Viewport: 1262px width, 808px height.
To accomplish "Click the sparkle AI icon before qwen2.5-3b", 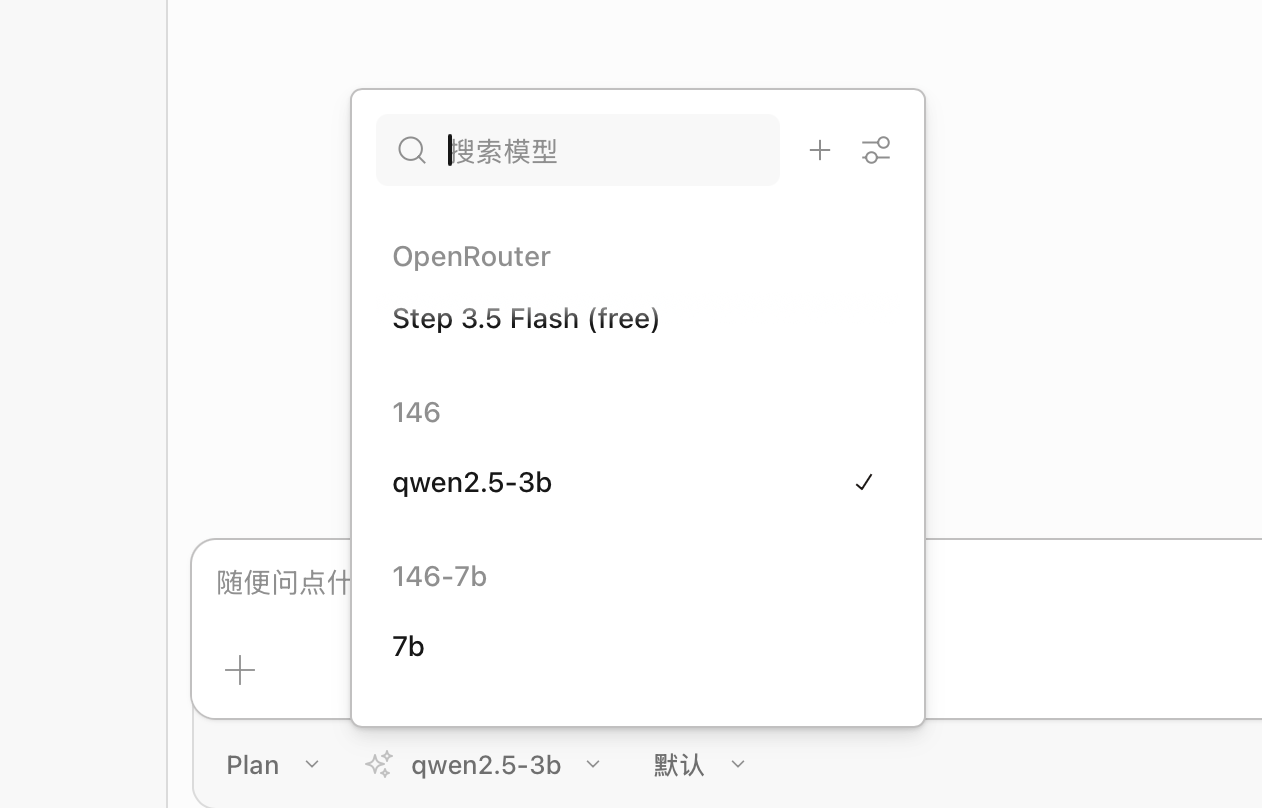I will click(x=379, y=764).
